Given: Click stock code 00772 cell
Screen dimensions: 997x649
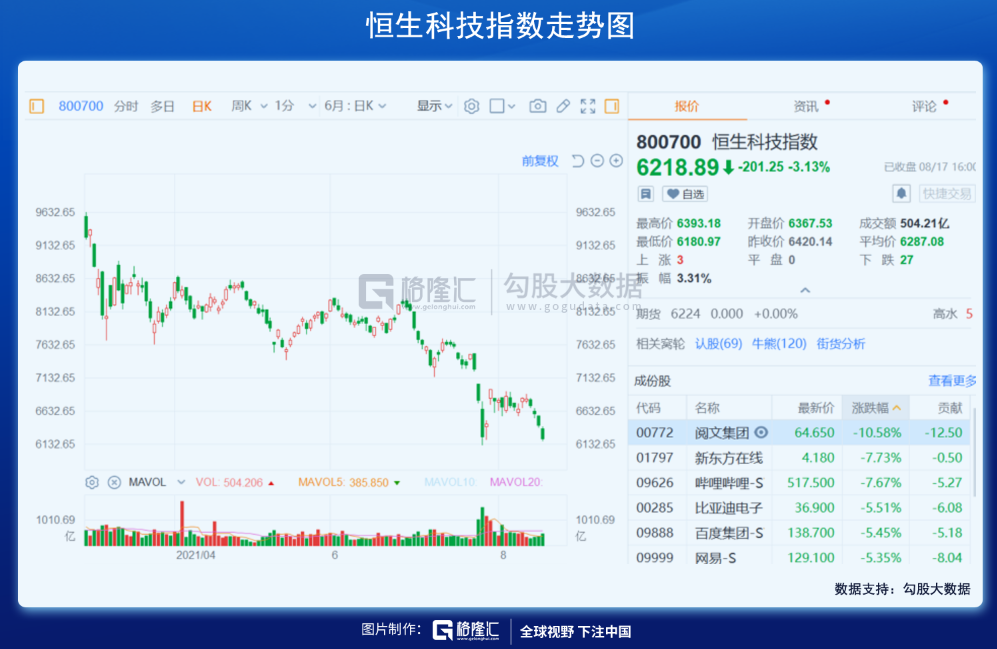Looking at the screenshot, I should 654,432.
